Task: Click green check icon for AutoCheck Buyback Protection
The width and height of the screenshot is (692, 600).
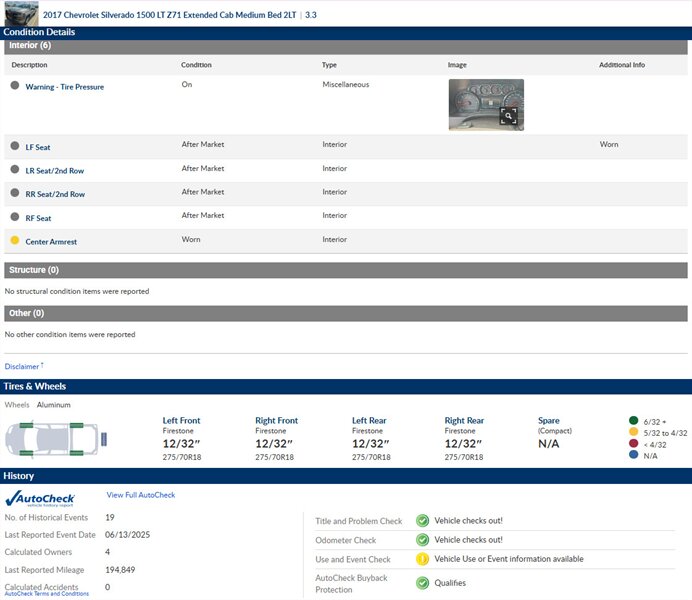Action: coord(422,583)
